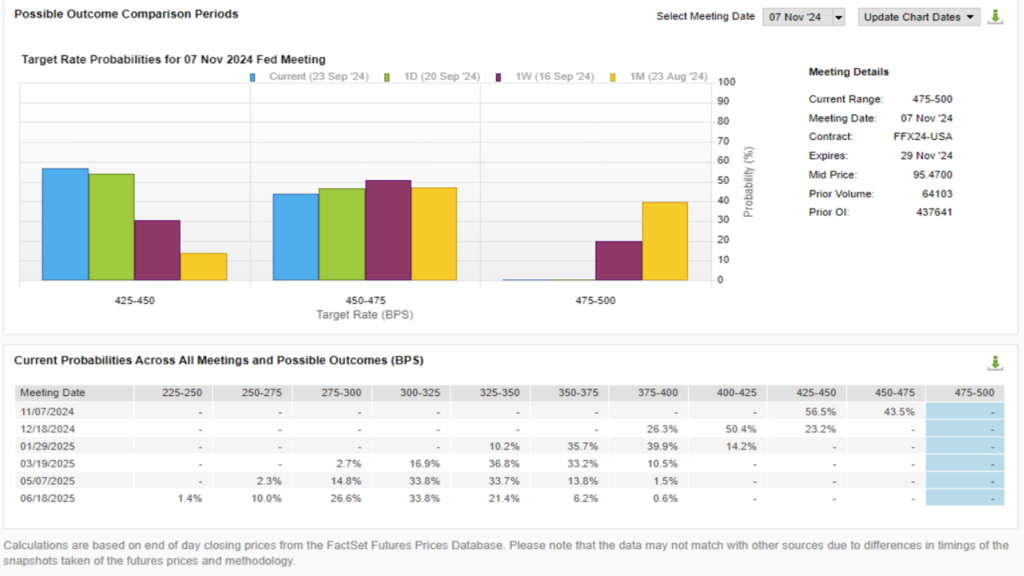This screenshot has width=1024, height=576.
Task: Click the Possible Outcome Comparison Periods heading
Action: click(x=126, y=14)
